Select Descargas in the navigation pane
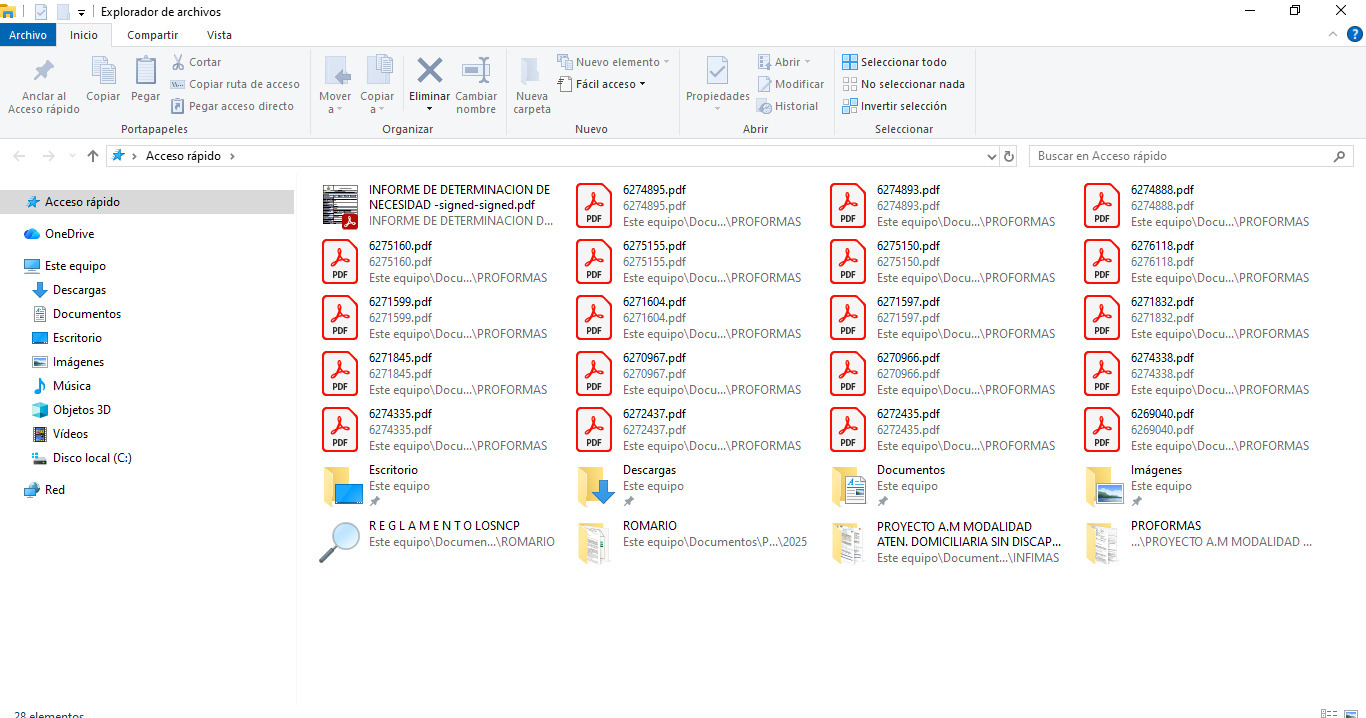The width and height of the screenshot is (1366, 718). point(79,290)
